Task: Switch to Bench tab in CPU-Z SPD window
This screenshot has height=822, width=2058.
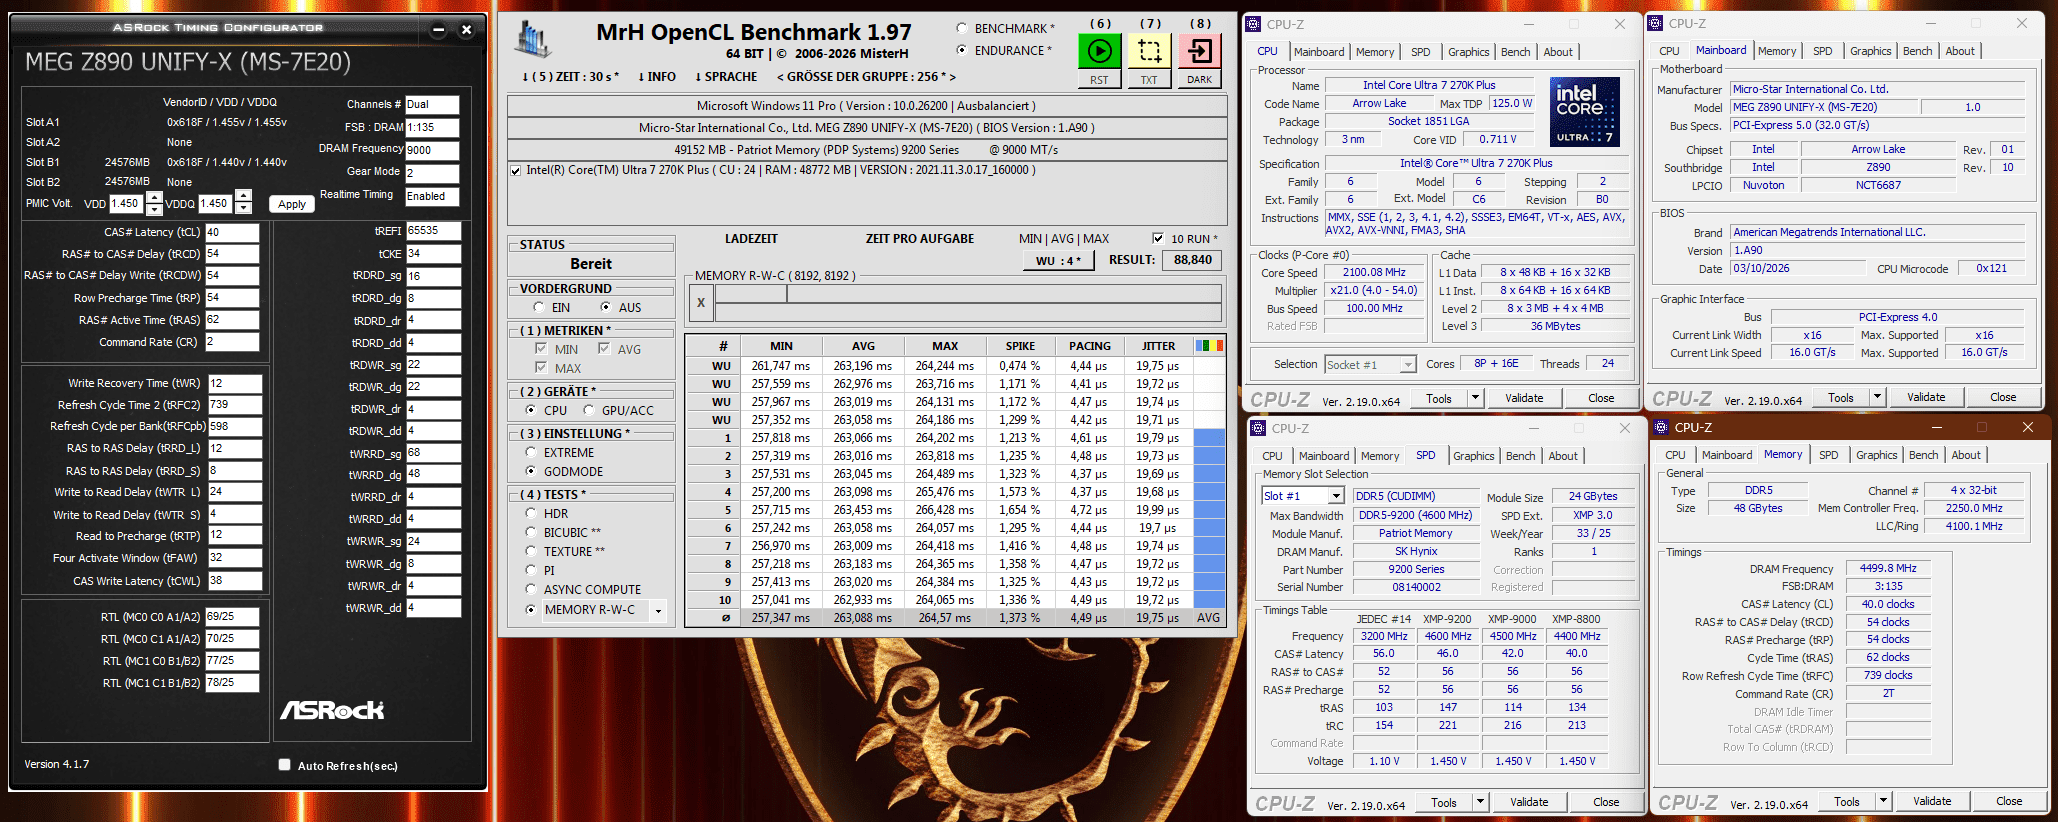Action: point(1520,456)
